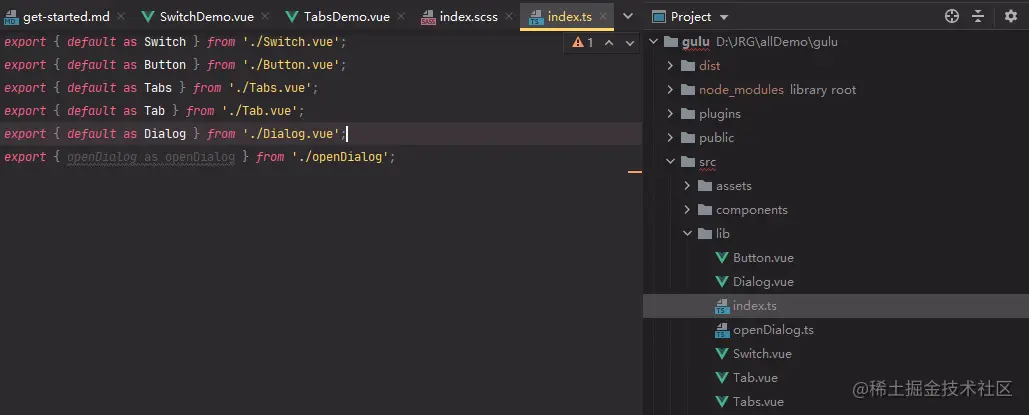
Task: Open Dialog.vue in project tree
Action: click(763, 282)
